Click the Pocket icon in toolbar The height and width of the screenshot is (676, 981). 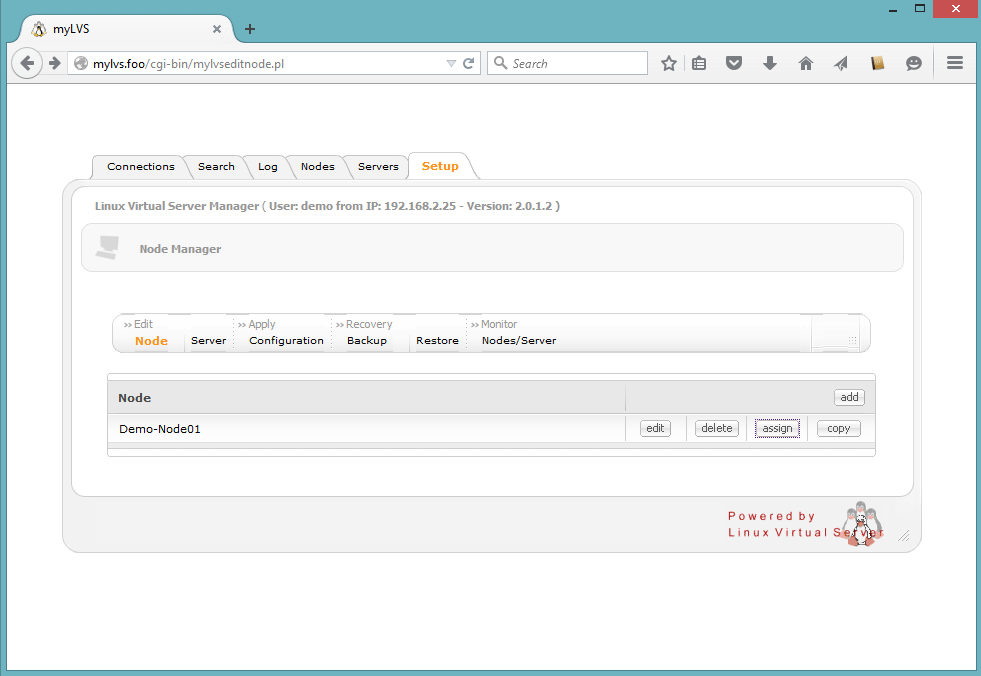(x=734, y=63)
